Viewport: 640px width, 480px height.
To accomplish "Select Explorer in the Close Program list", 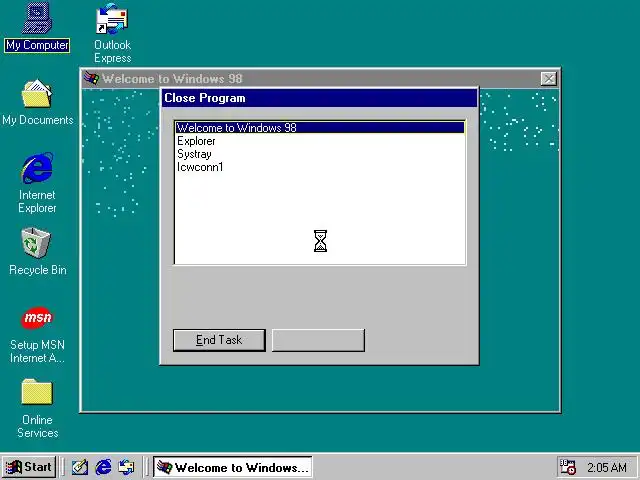I will click(320, 141).
